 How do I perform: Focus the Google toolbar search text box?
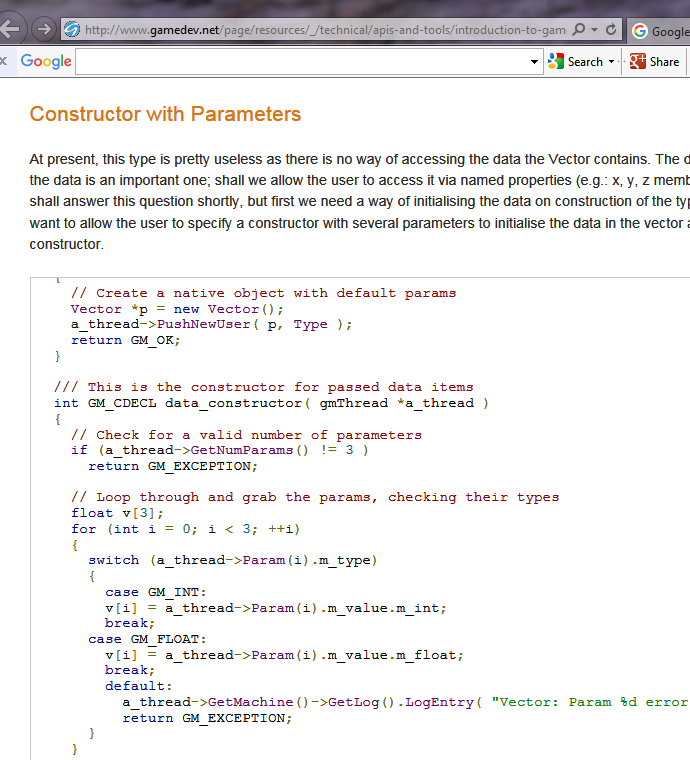(x=300, y=62)
